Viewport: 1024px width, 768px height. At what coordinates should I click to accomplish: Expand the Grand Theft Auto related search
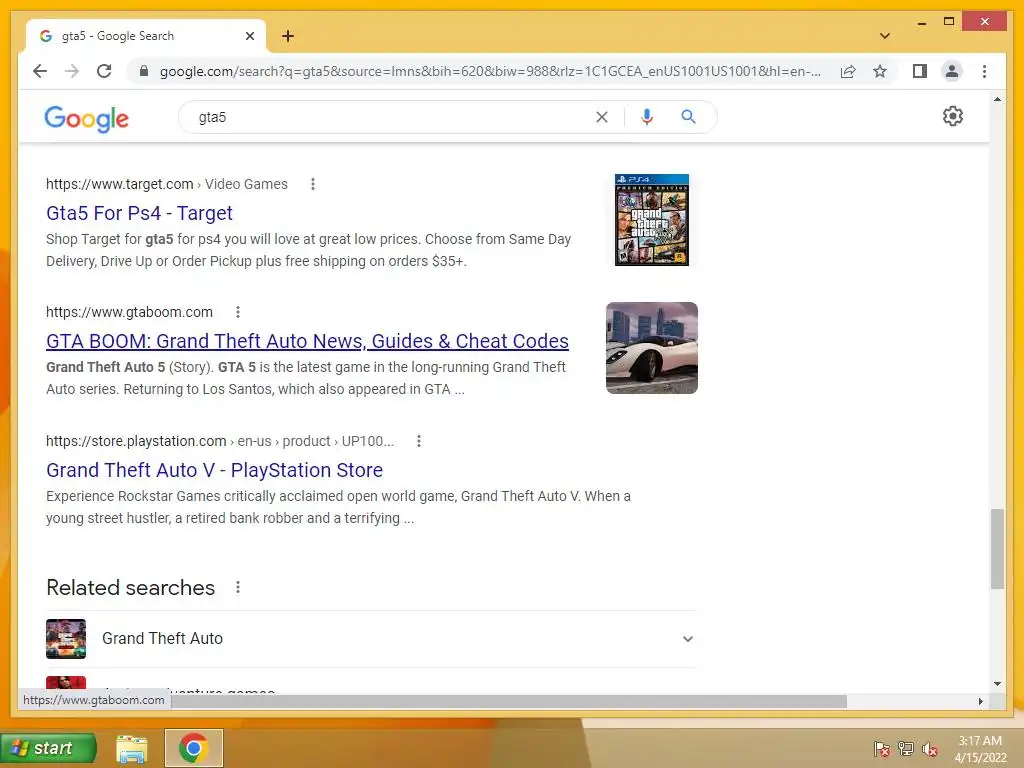click(688, 639)
